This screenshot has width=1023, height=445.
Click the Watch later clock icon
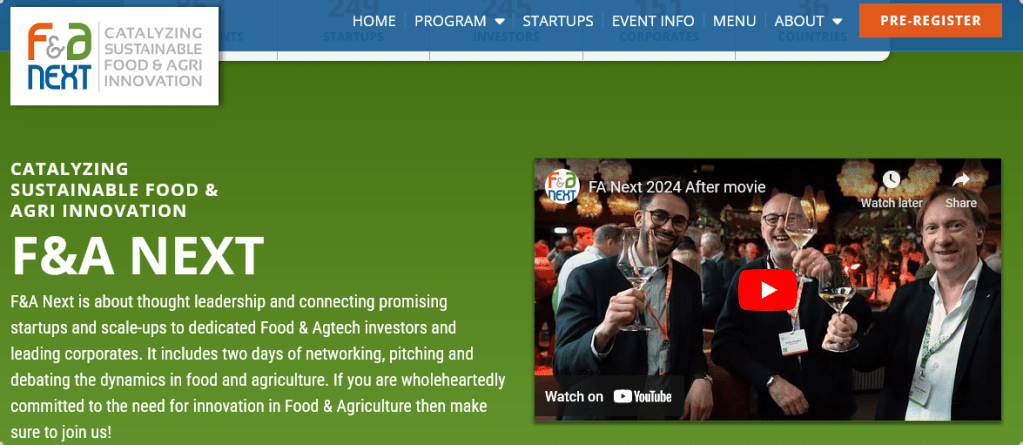coord(891,179)
